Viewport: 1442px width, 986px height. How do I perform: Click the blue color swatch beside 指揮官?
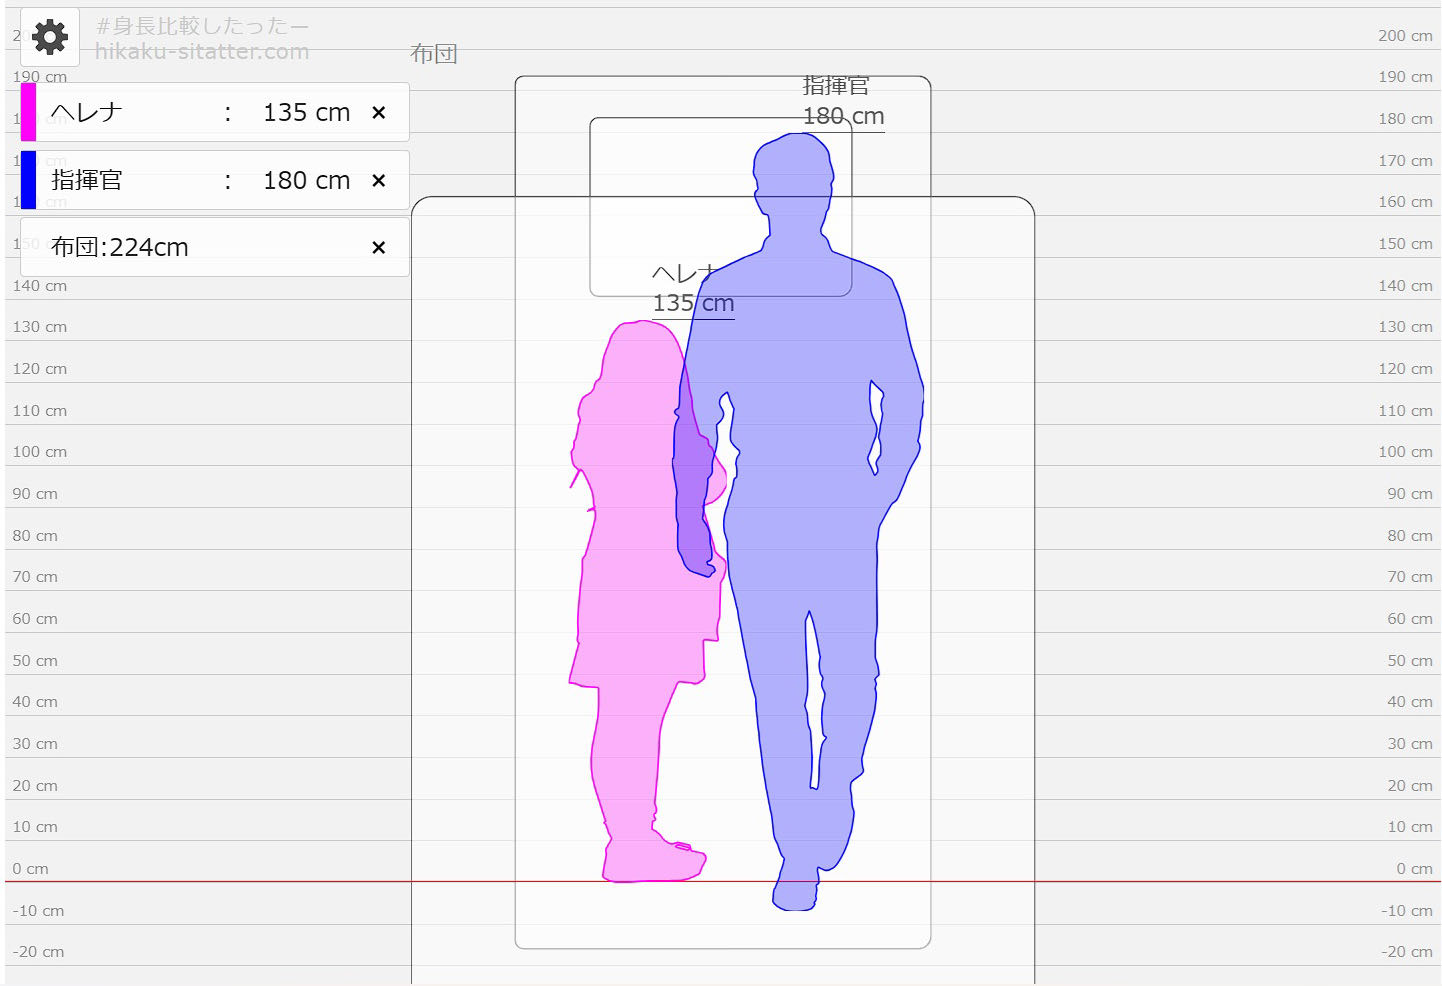pos(28,180)
